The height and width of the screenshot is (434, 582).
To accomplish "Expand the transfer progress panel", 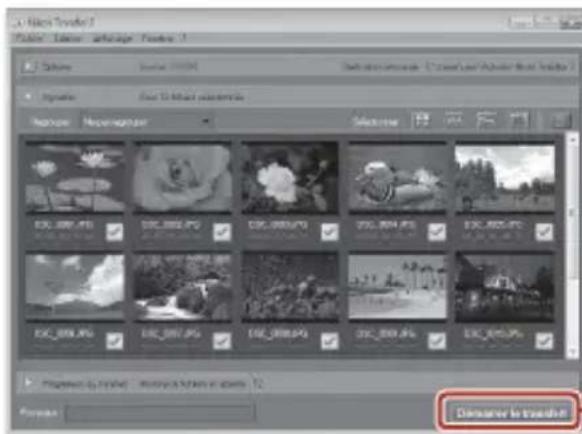I will [28, 383].
